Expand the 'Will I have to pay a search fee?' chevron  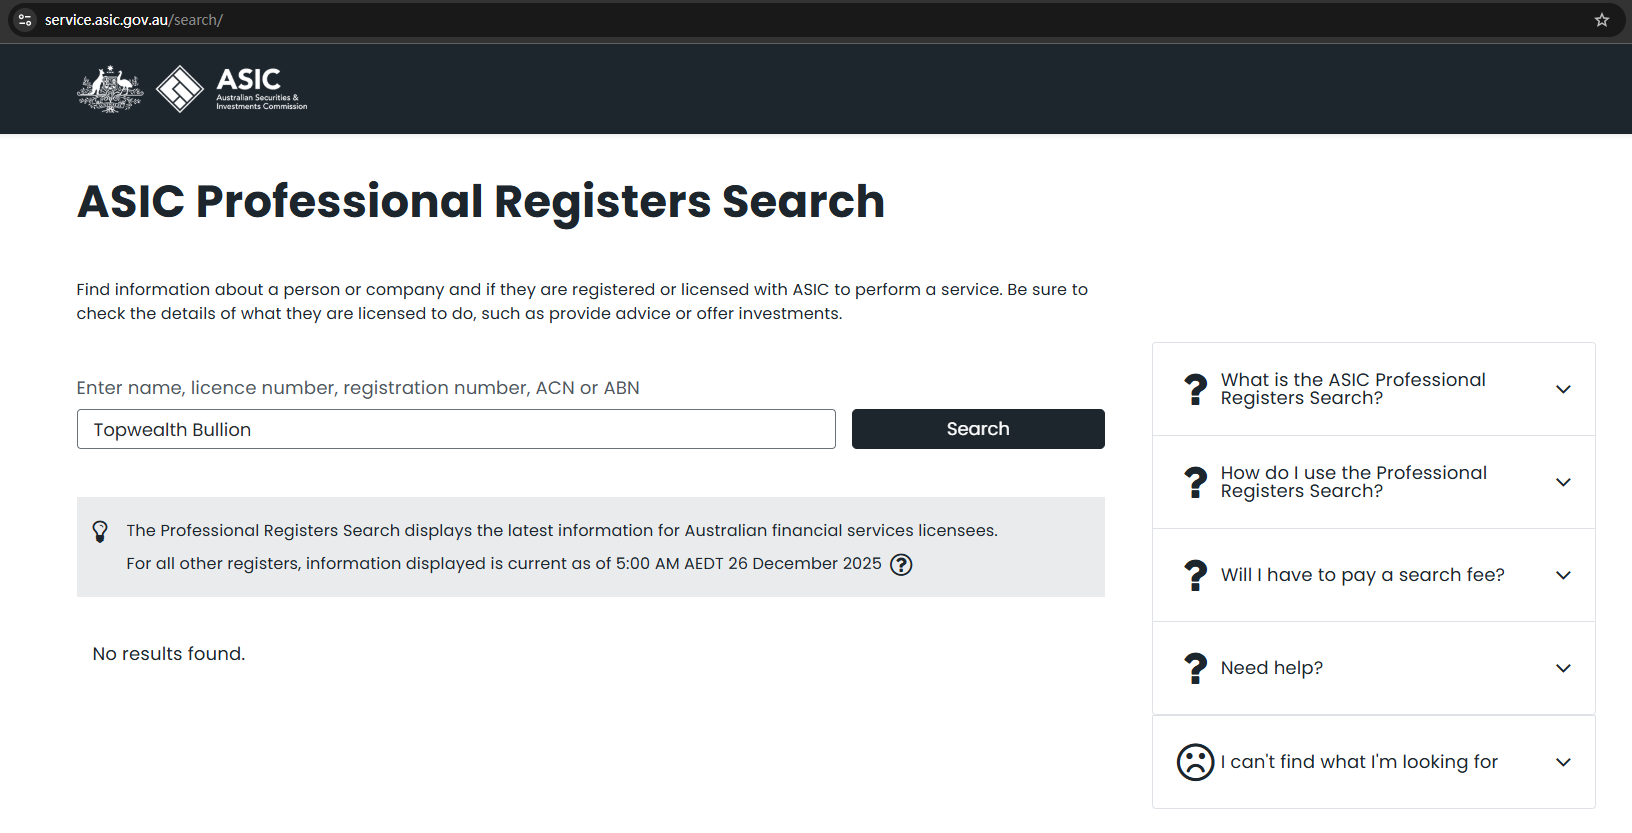tap(1563, 575)
